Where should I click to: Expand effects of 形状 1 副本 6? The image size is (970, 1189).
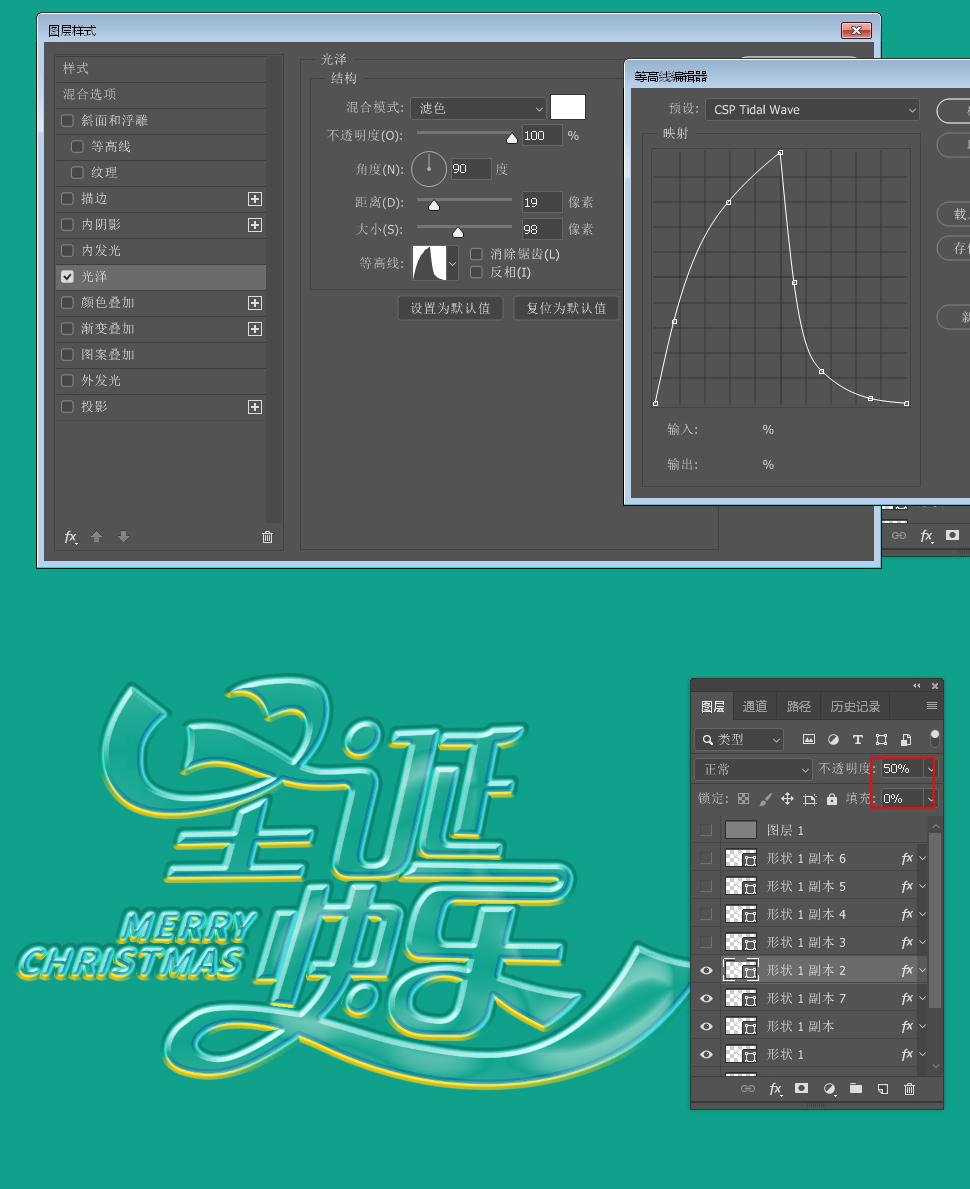922,858
